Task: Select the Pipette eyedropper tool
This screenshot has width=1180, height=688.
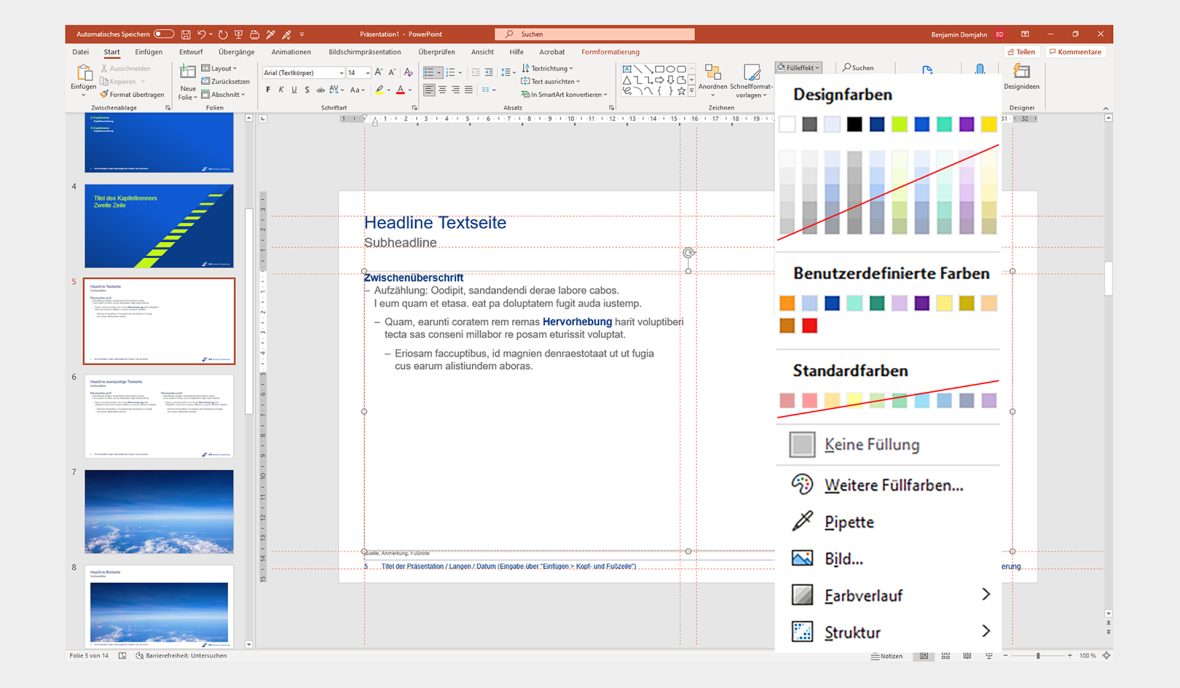Action: coord(848,522)
